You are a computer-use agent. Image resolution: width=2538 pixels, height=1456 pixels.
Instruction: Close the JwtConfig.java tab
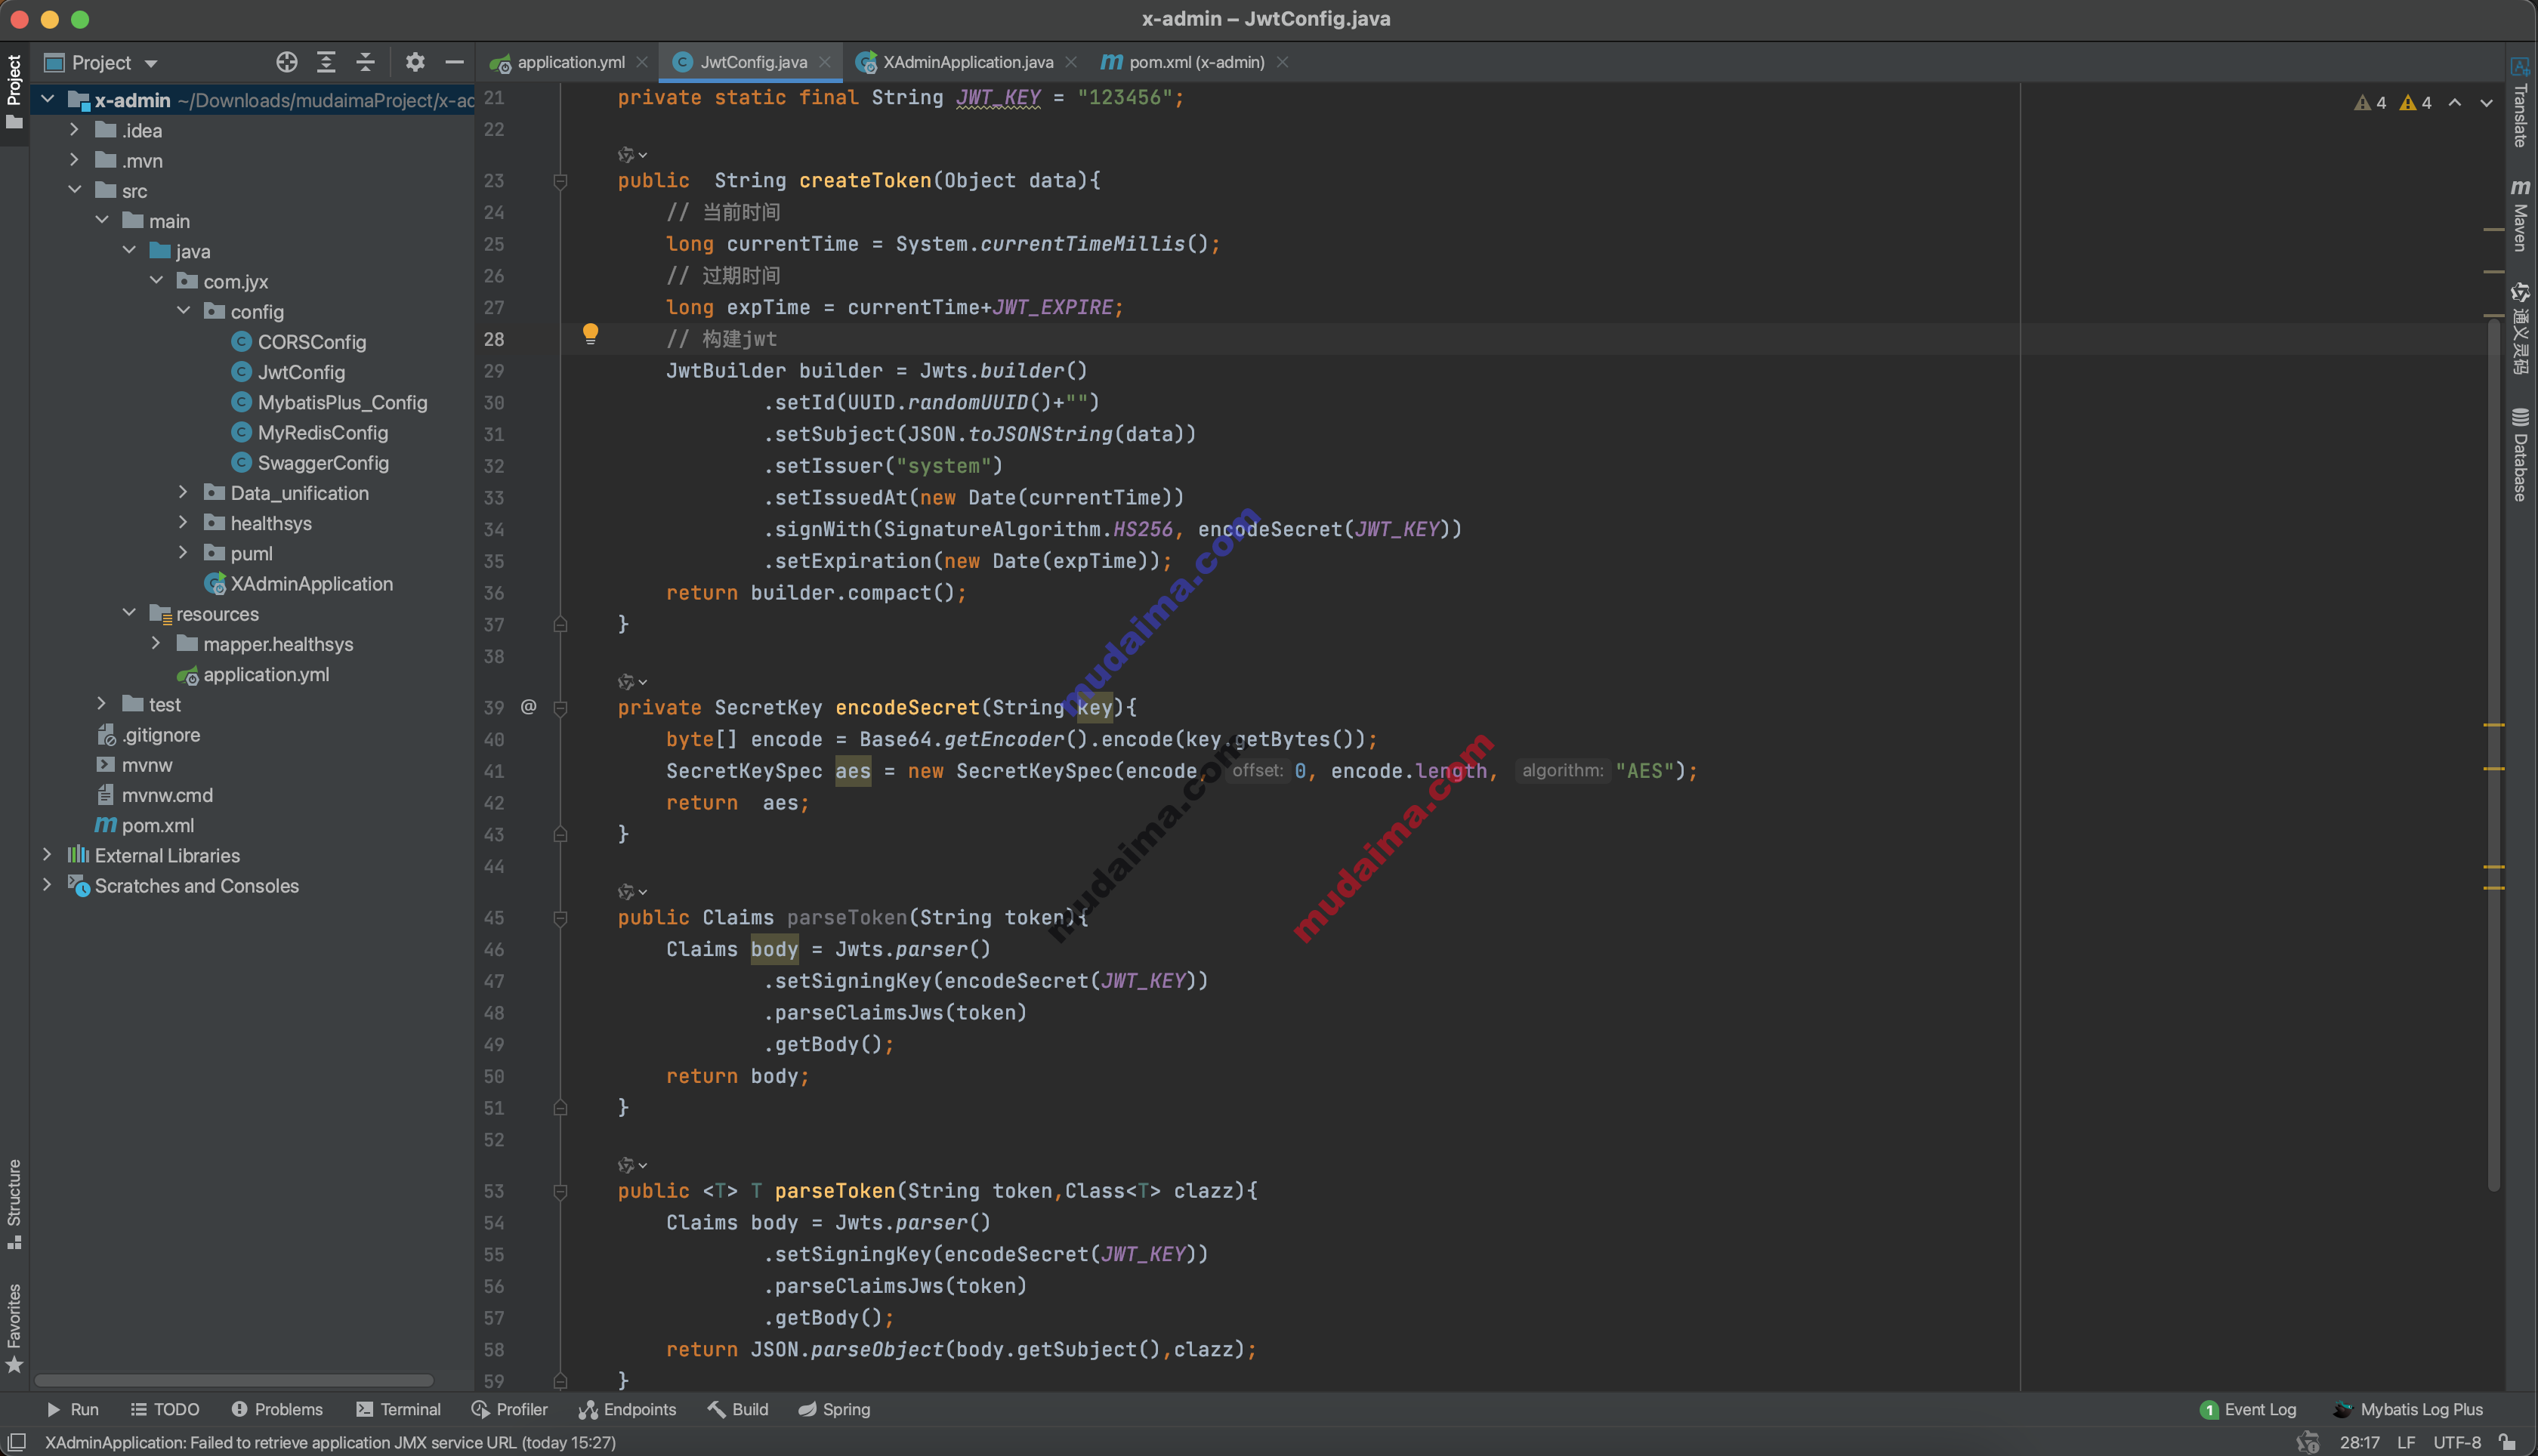(825, 62)
